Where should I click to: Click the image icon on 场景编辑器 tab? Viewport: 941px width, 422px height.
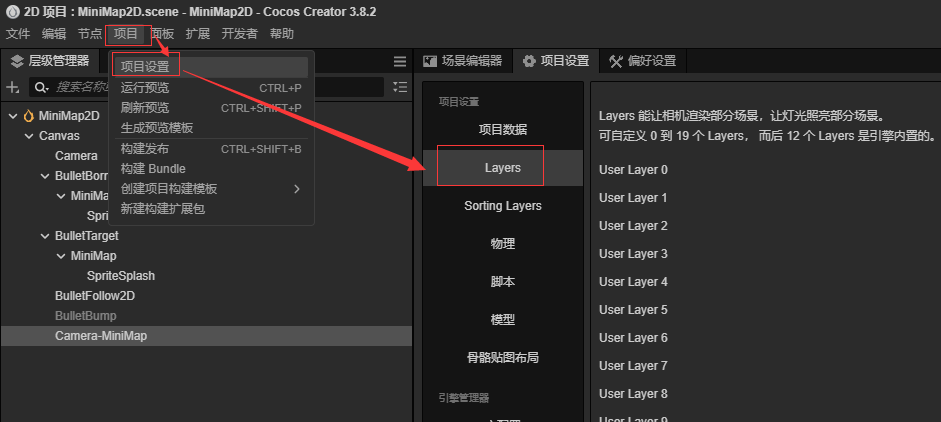click(430, 61)
